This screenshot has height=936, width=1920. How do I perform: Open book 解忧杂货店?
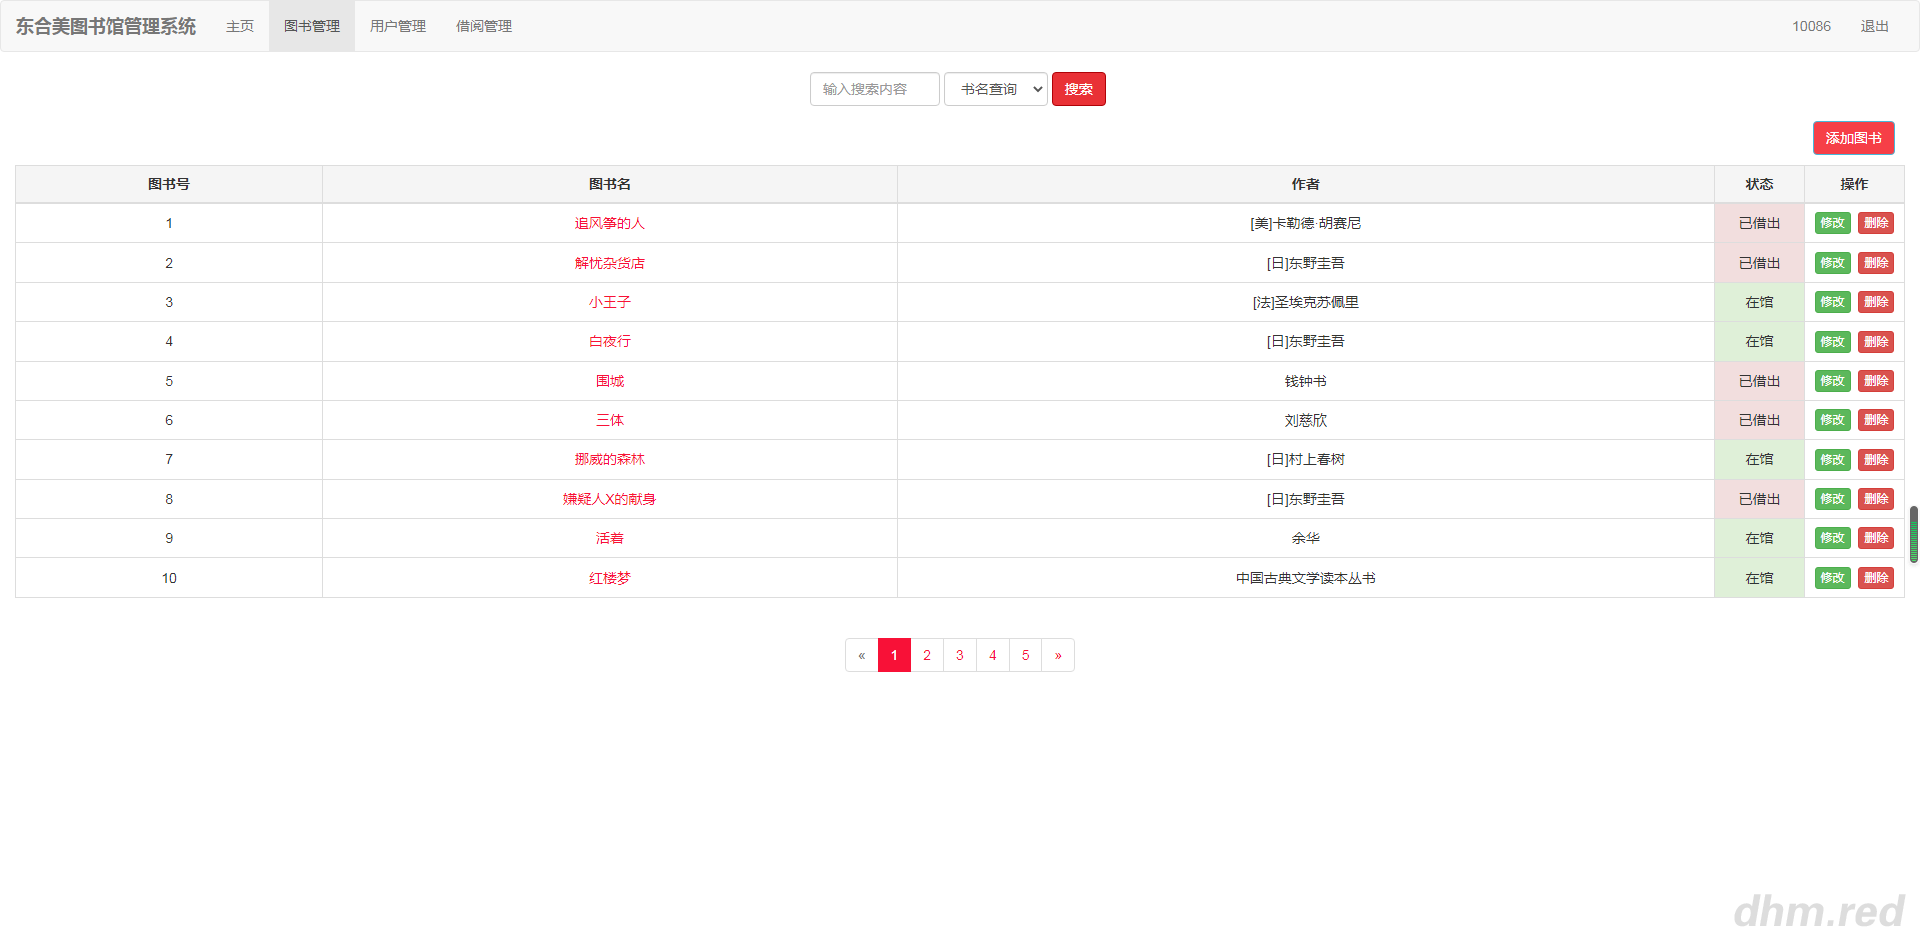[610, 263]
